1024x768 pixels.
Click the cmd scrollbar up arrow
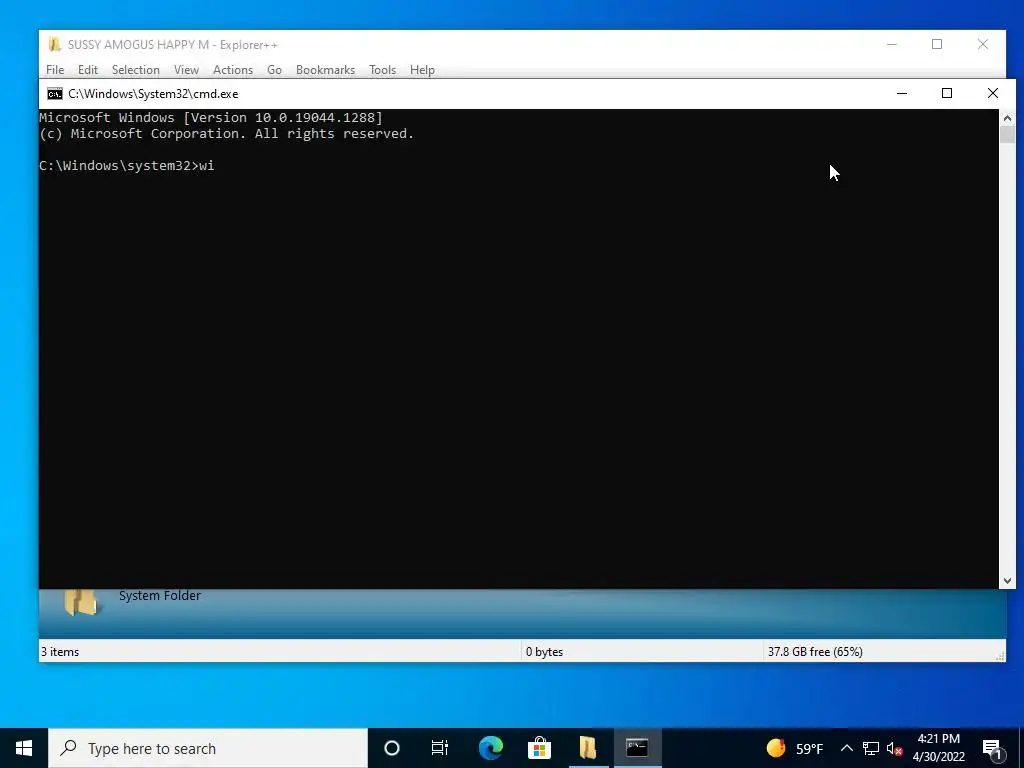pos(1007,118)
